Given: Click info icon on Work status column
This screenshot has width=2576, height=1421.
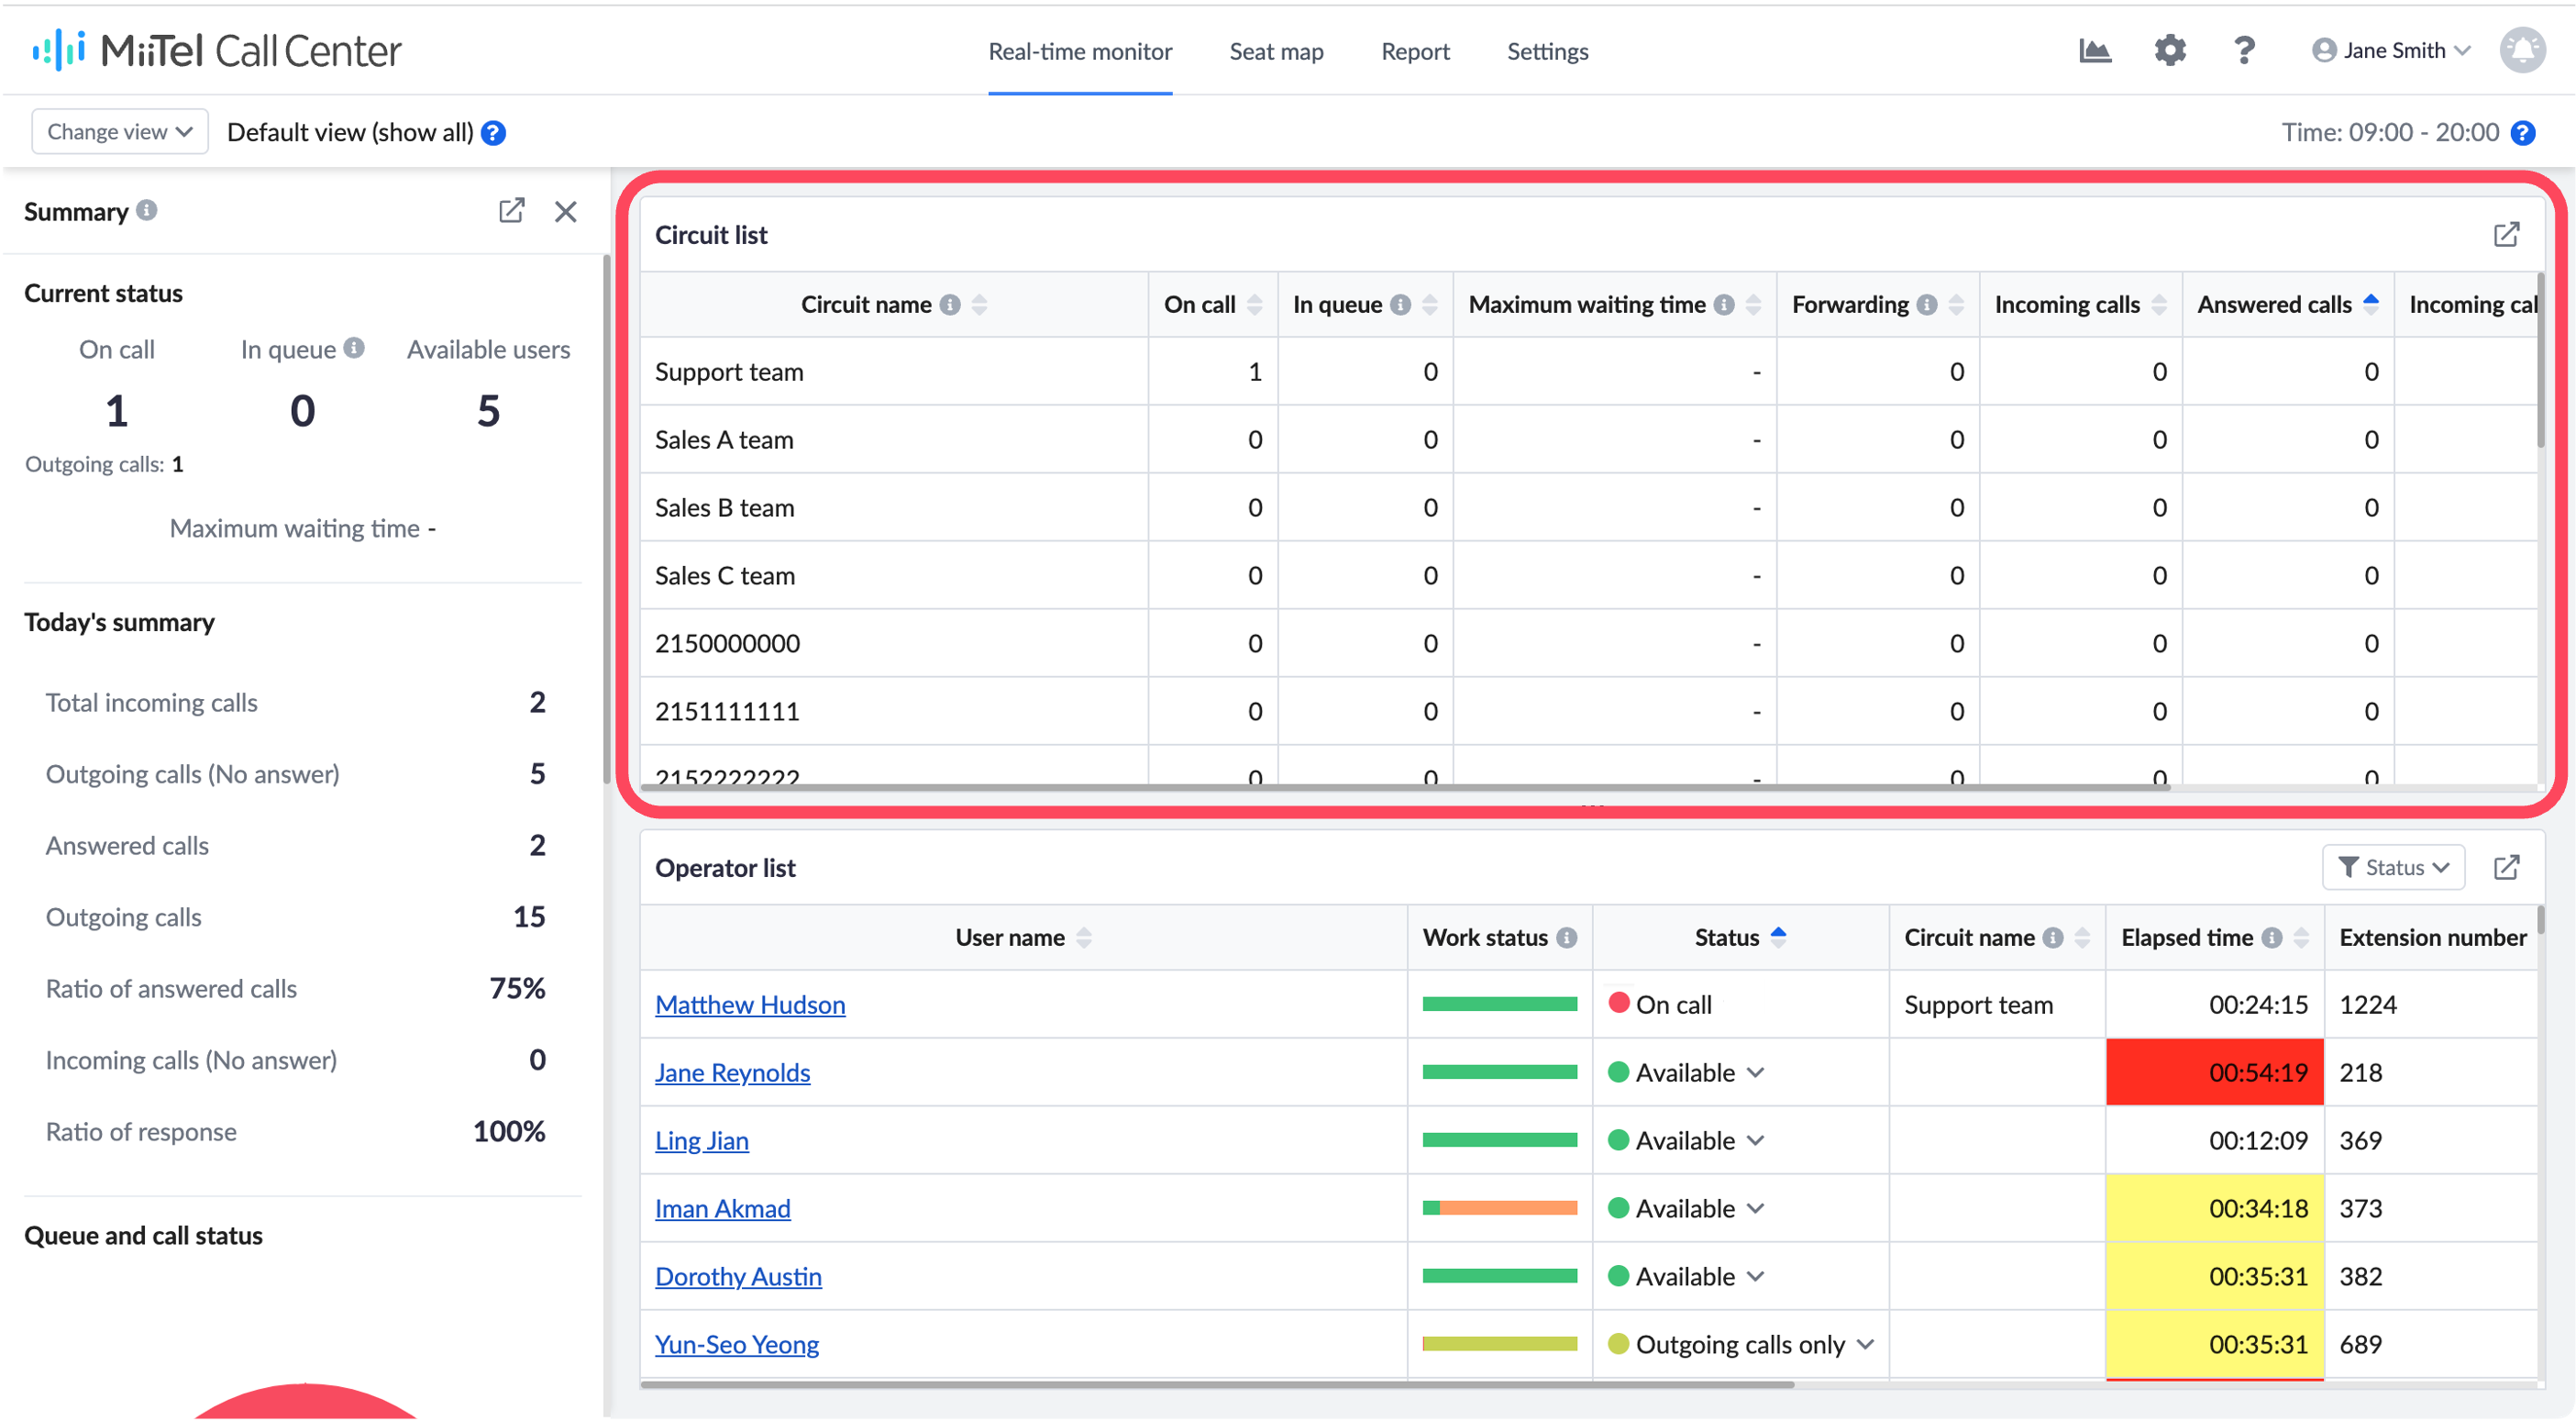Looking at the screenshot, I should point(1566,938).
